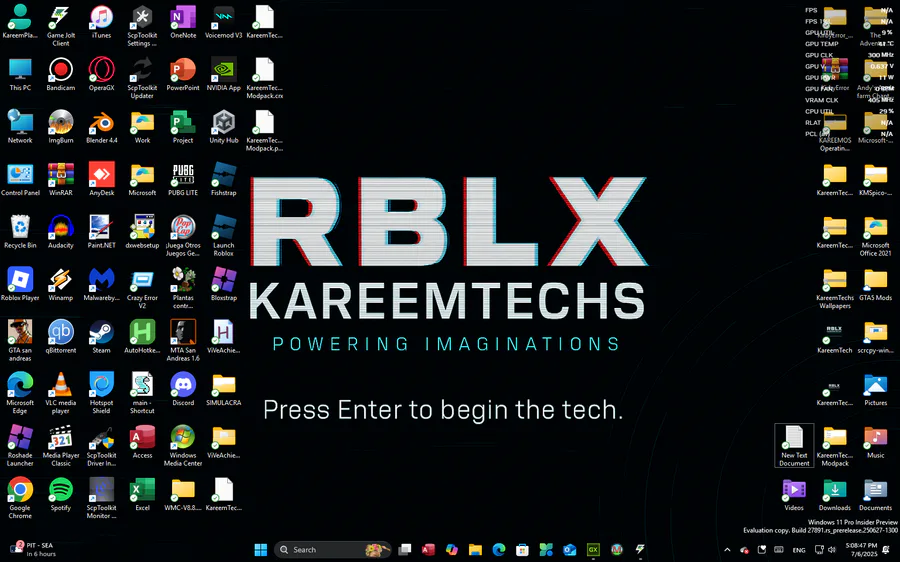Viewport: 900px width, 562px height.
Task: Launch PUBG LITE shortcut
Action: (183, 180)
